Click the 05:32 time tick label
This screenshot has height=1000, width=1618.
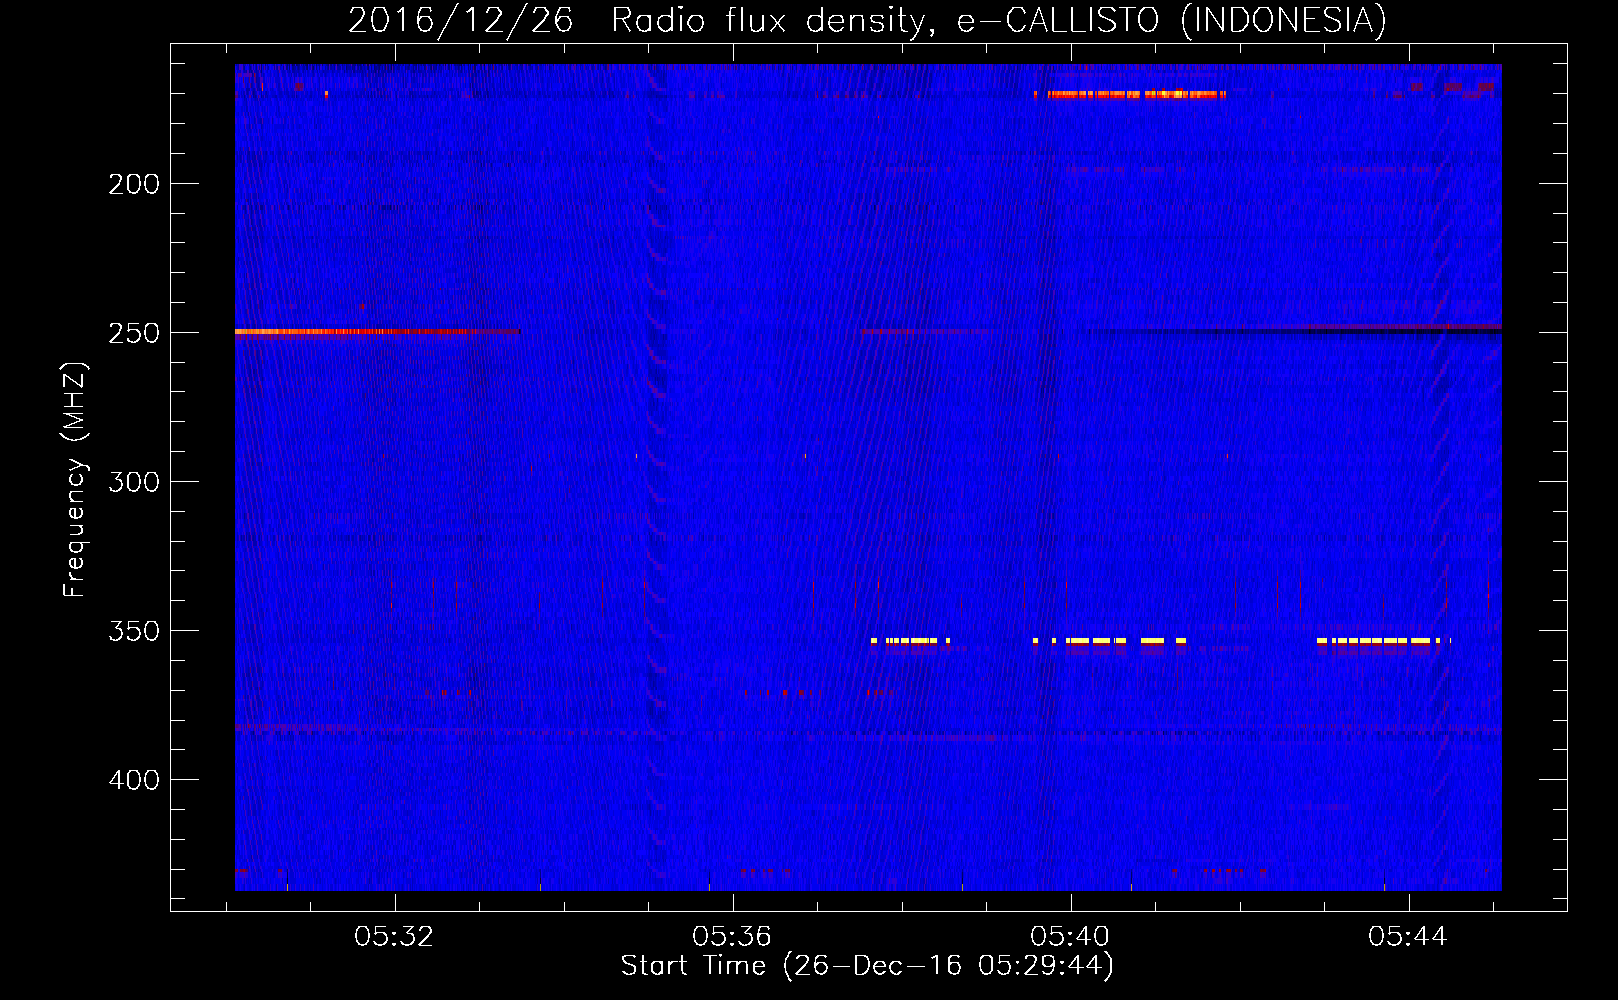[395, 937]
